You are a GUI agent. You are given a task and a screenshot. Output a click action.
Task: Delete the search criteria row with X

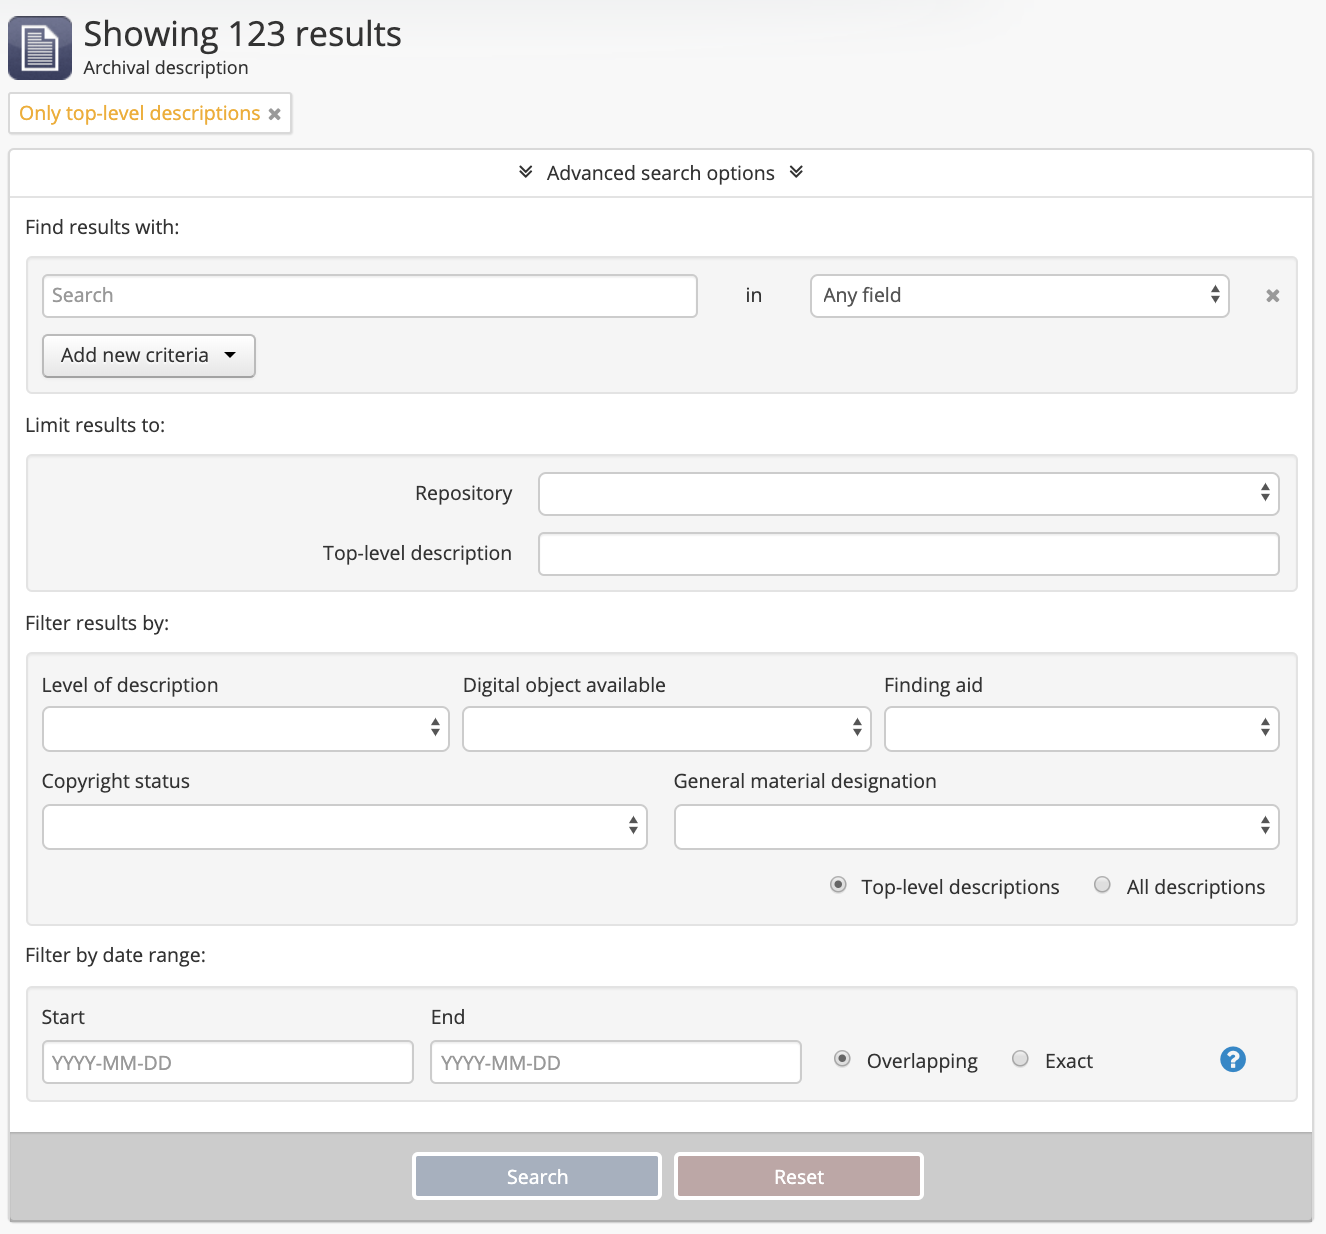point(1272,296)
